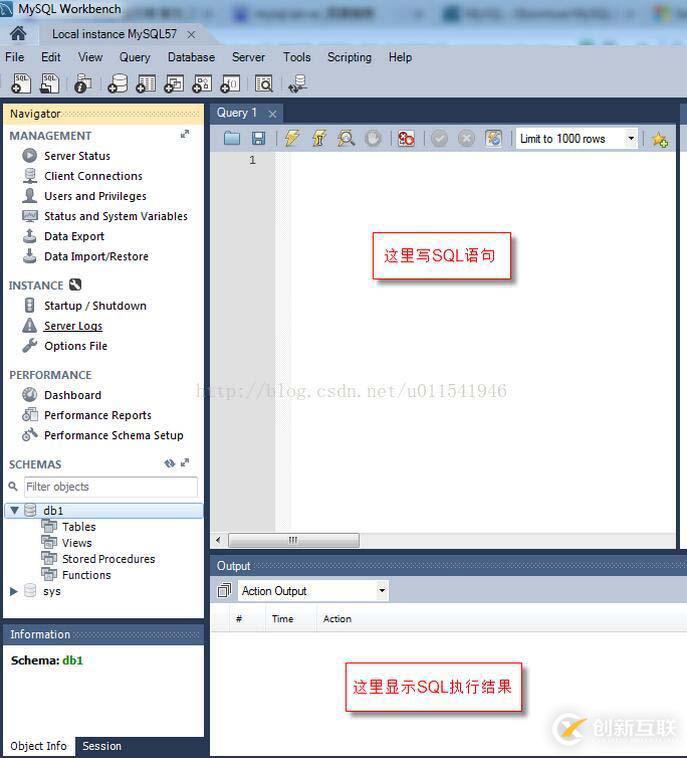Open Data Export
687x758 pixels.
pos(74,236)
